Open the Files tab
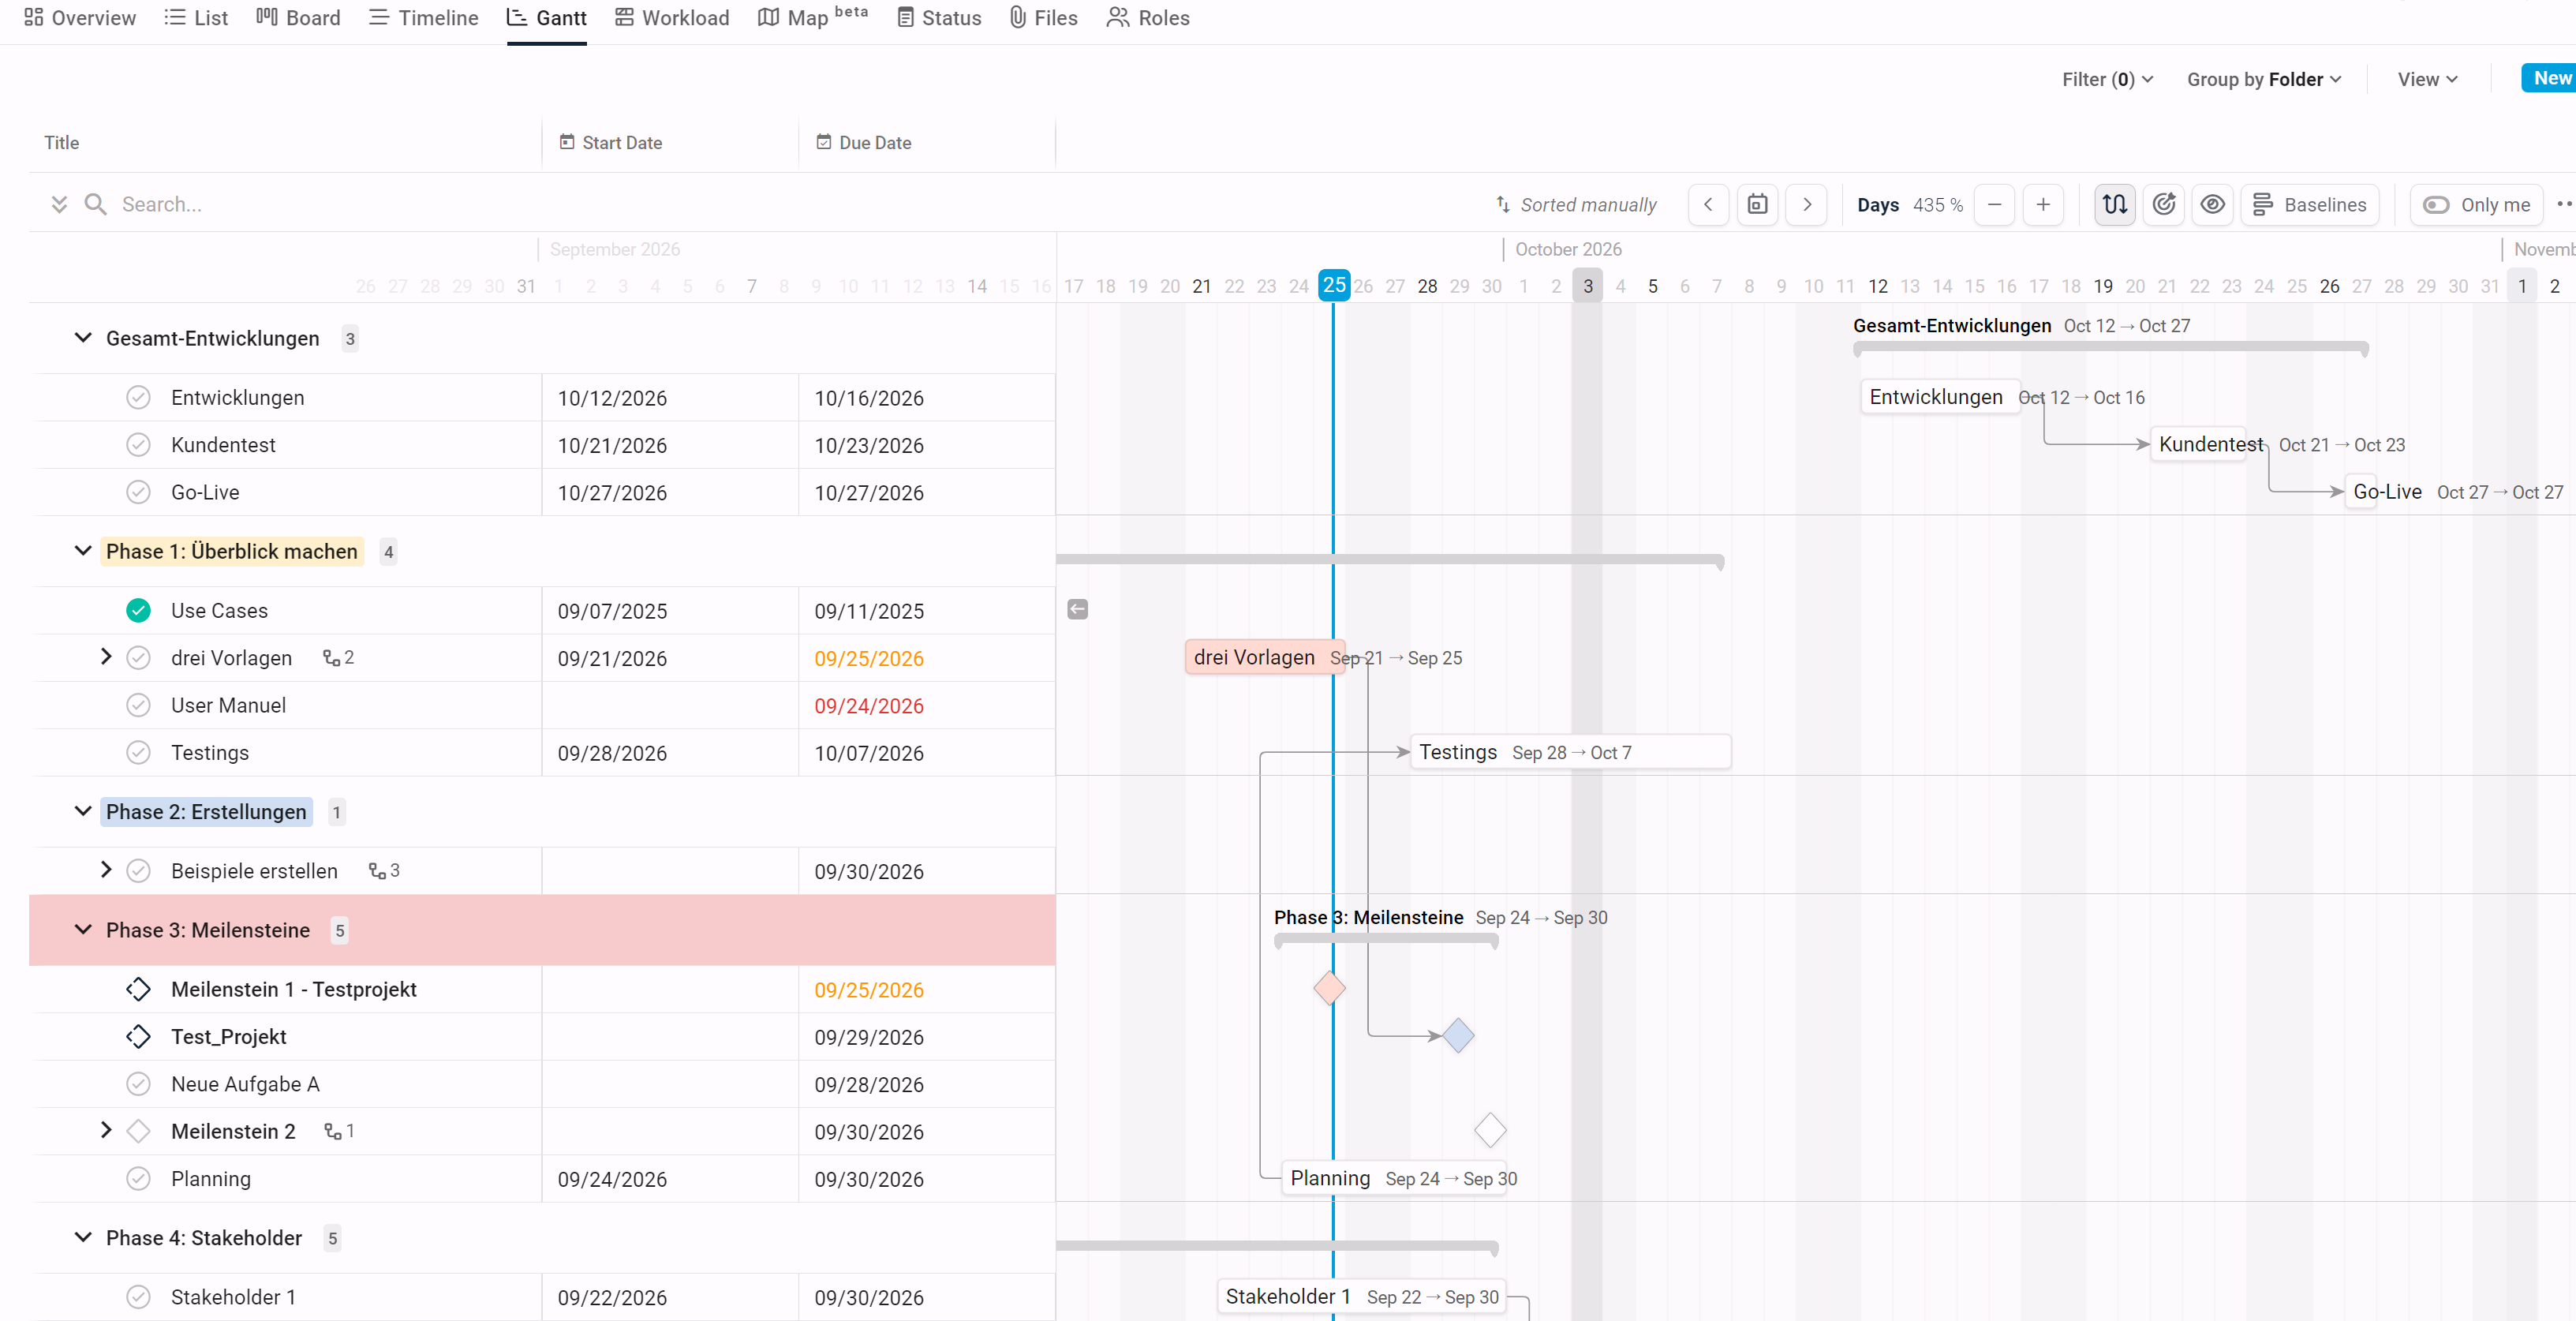The image size is (2576, 1321). click(x=1043, y=18)
